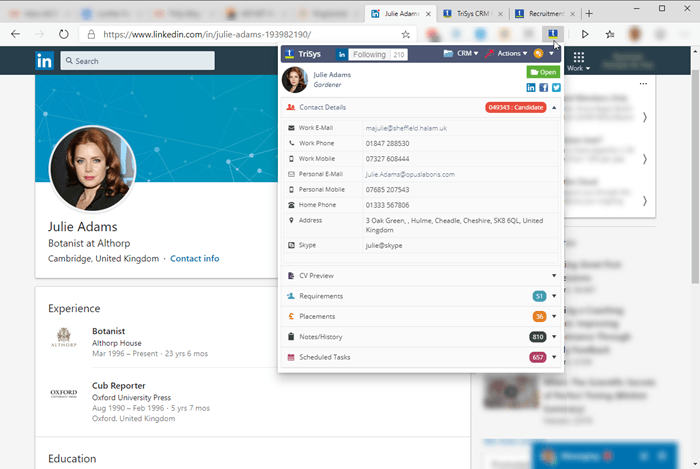Collapse the Contact Details section
Viewport: 700px width, 469px height.
[554, 108]
